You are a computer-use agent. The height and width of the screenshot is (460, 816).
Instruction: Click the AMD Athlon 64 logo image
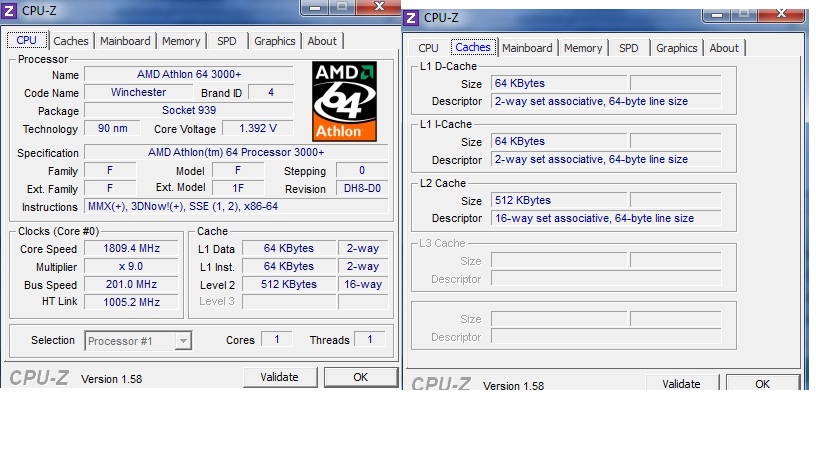click(x=344, y=101)
